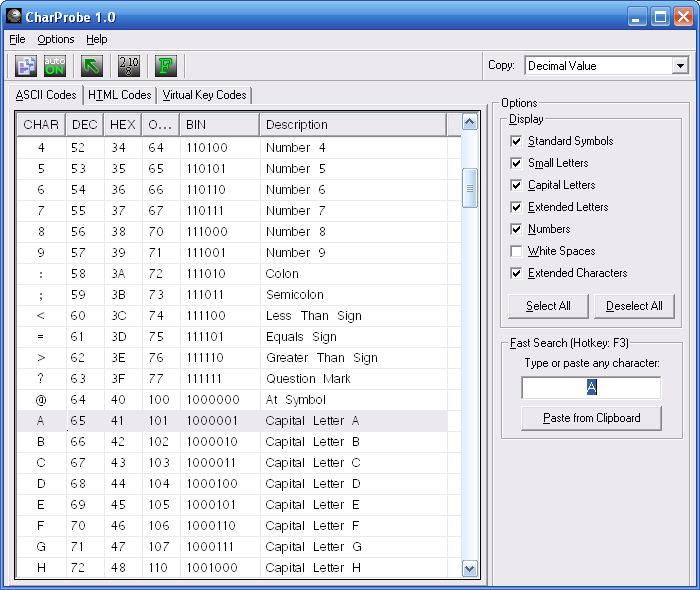The height and width of the screenshot is (590, 700).
Task: Click the copy to clipboard toolbar icon
Action: tap(26, 66)
